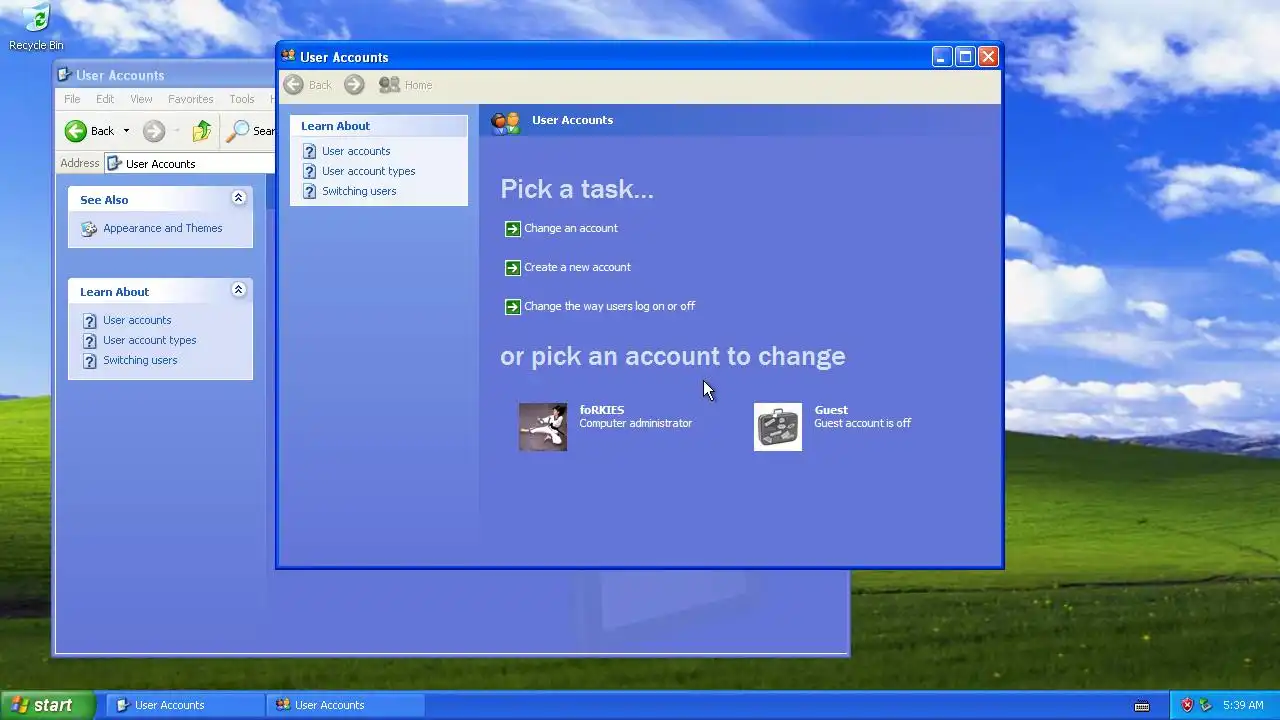Switch to second User Accounts taskbar button

coord(345,705)
